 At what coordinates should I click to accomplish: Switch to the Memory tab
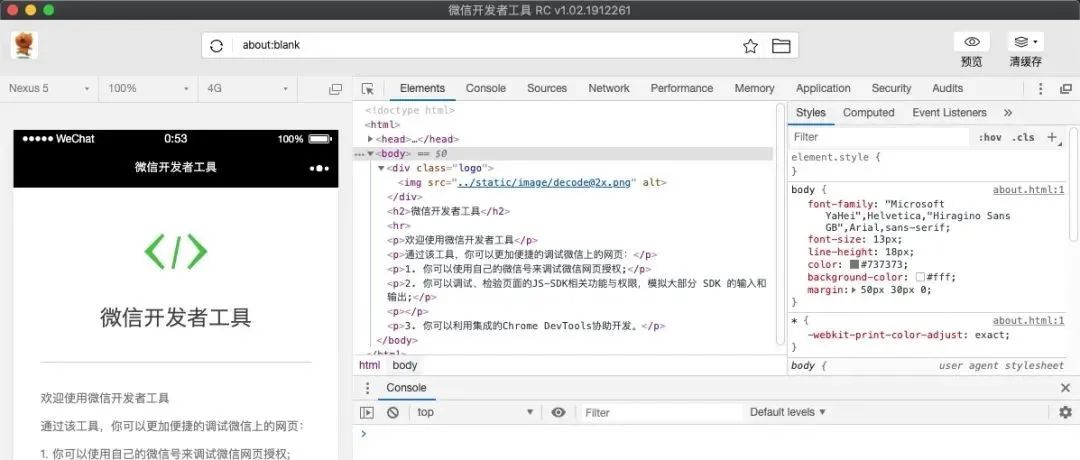[x=754, y=88]
